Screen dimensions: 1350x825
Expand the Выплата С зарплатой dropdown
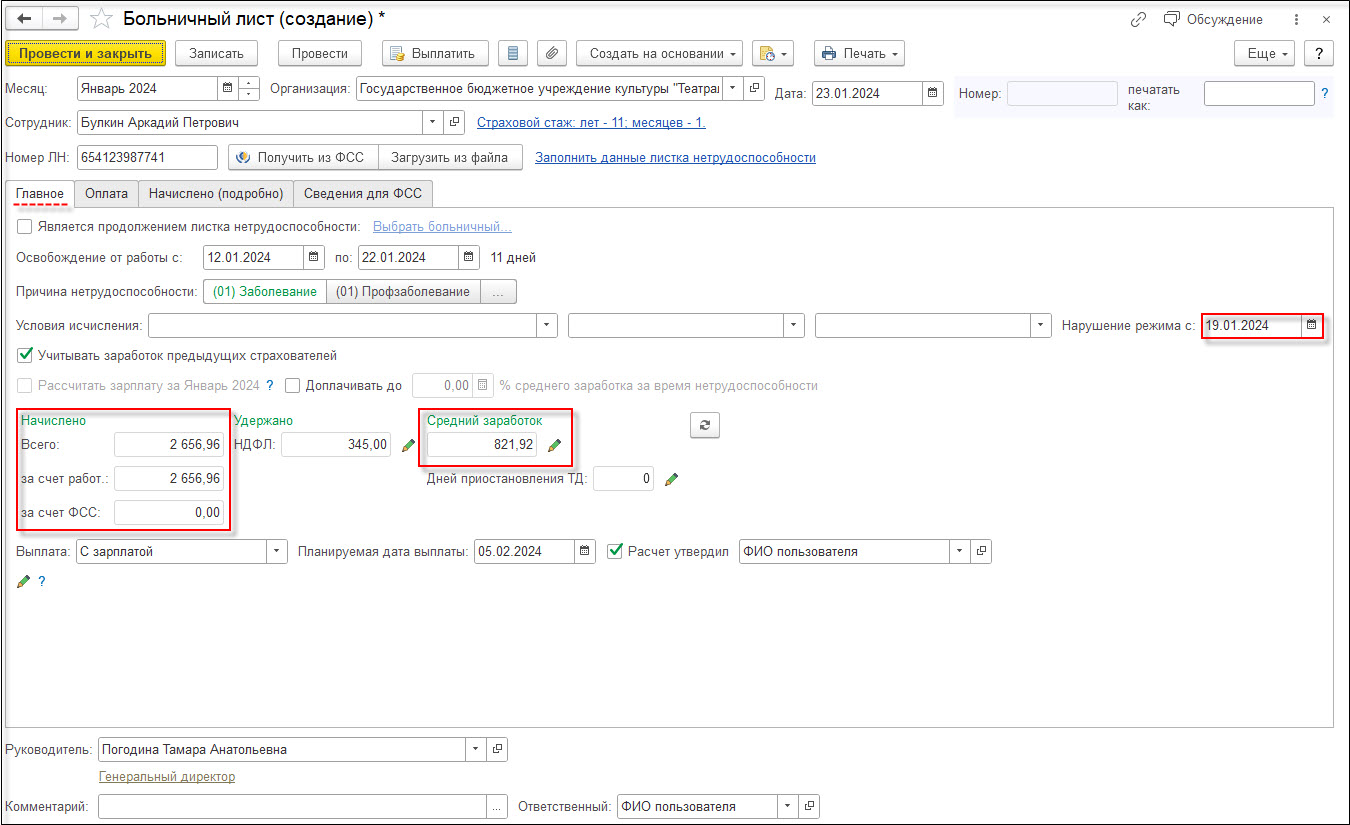(277, 551)
